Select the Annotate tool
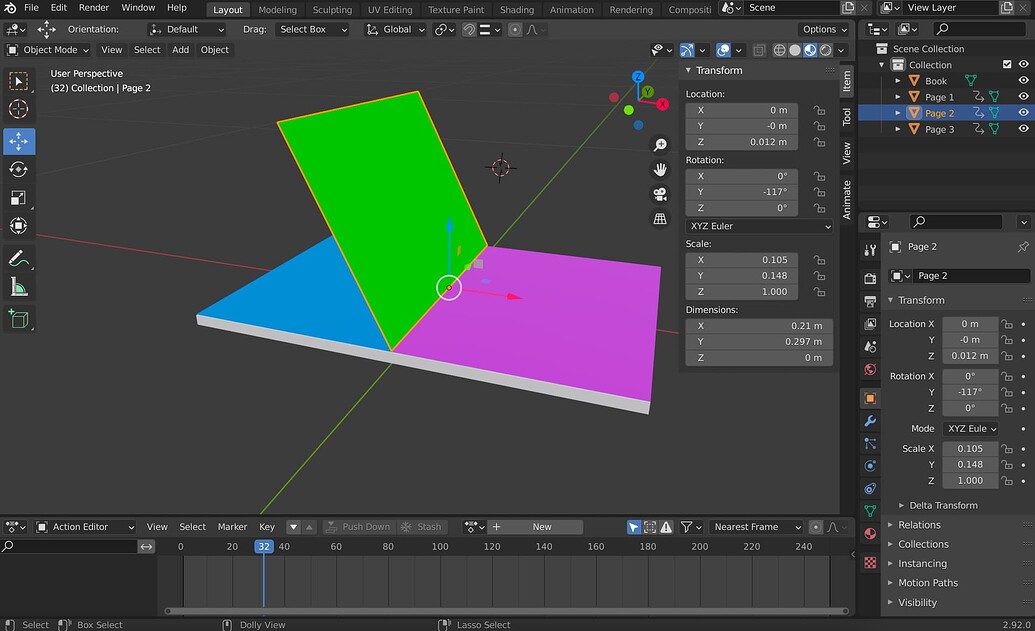This screenshot has height=631, width=1035. click(x=18, y=259)
